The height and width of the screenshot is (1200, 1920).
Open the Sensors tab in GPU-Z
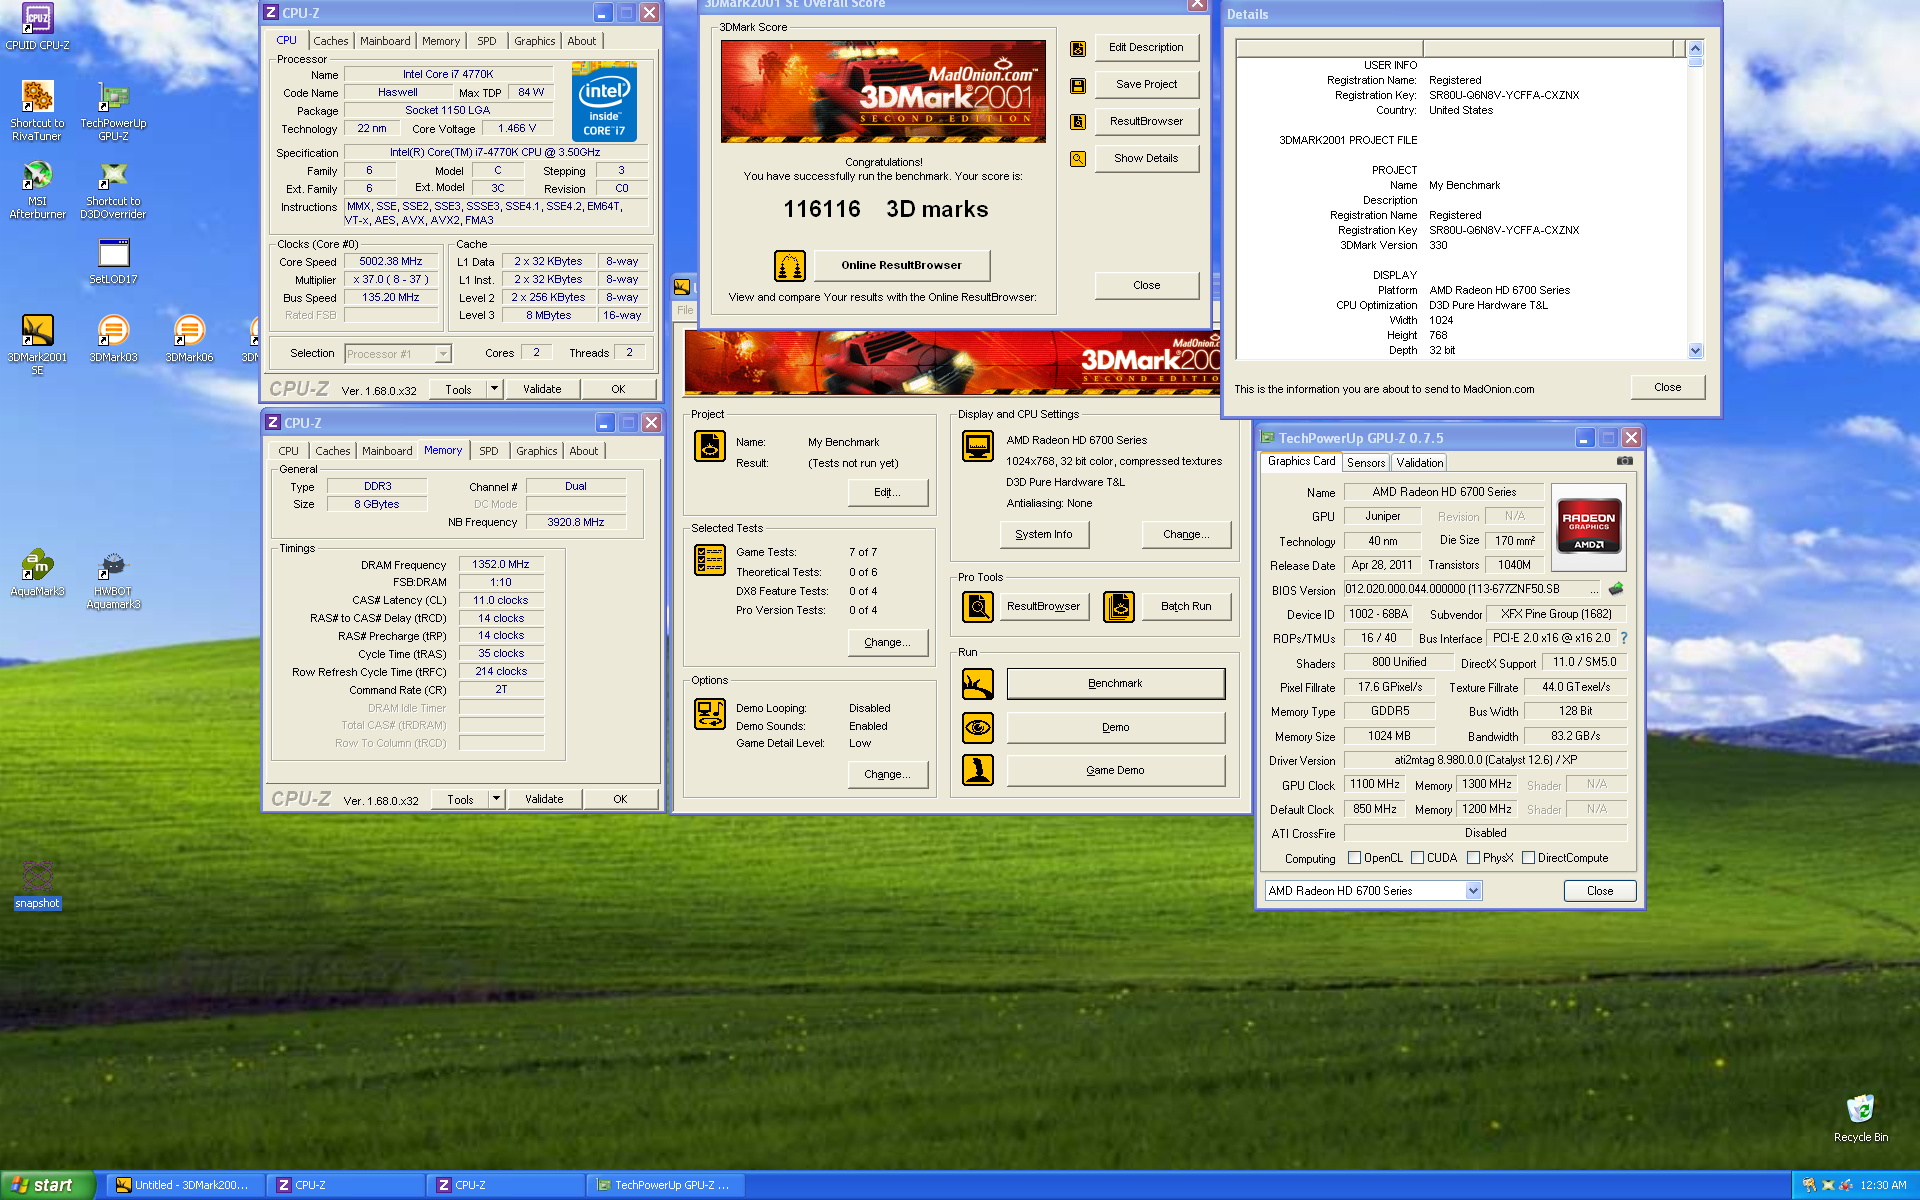1366,463
